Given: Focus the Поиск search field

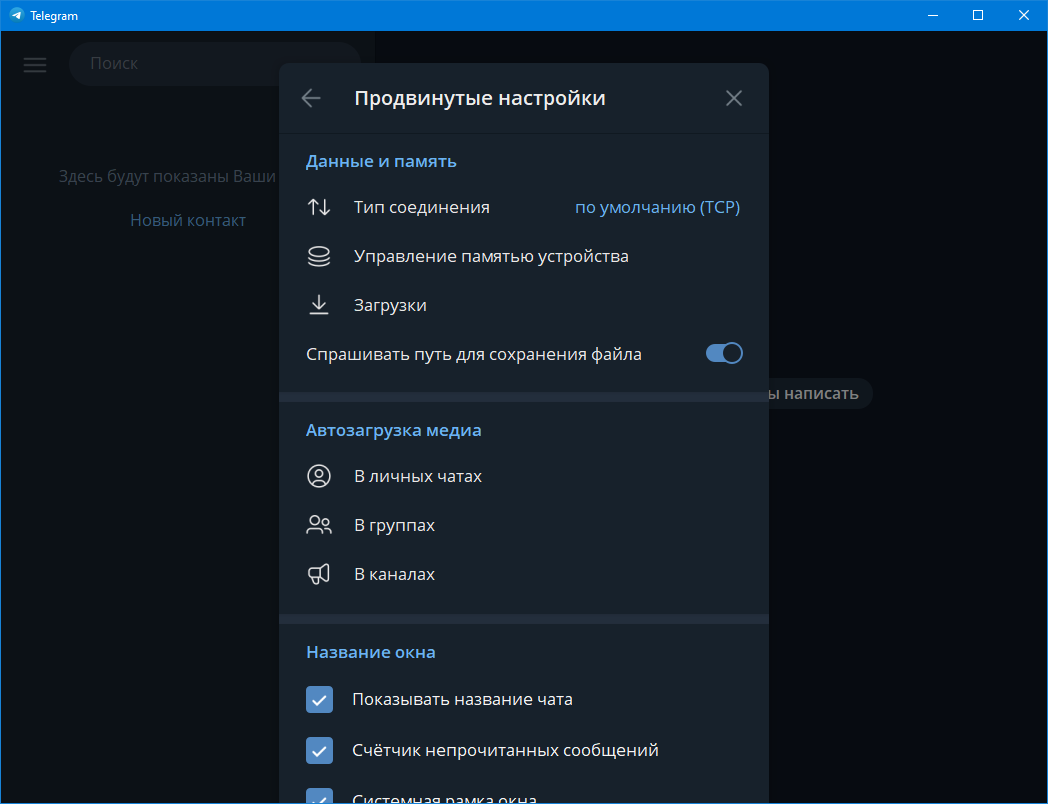Looking at the screenshot, I should 214,63.
